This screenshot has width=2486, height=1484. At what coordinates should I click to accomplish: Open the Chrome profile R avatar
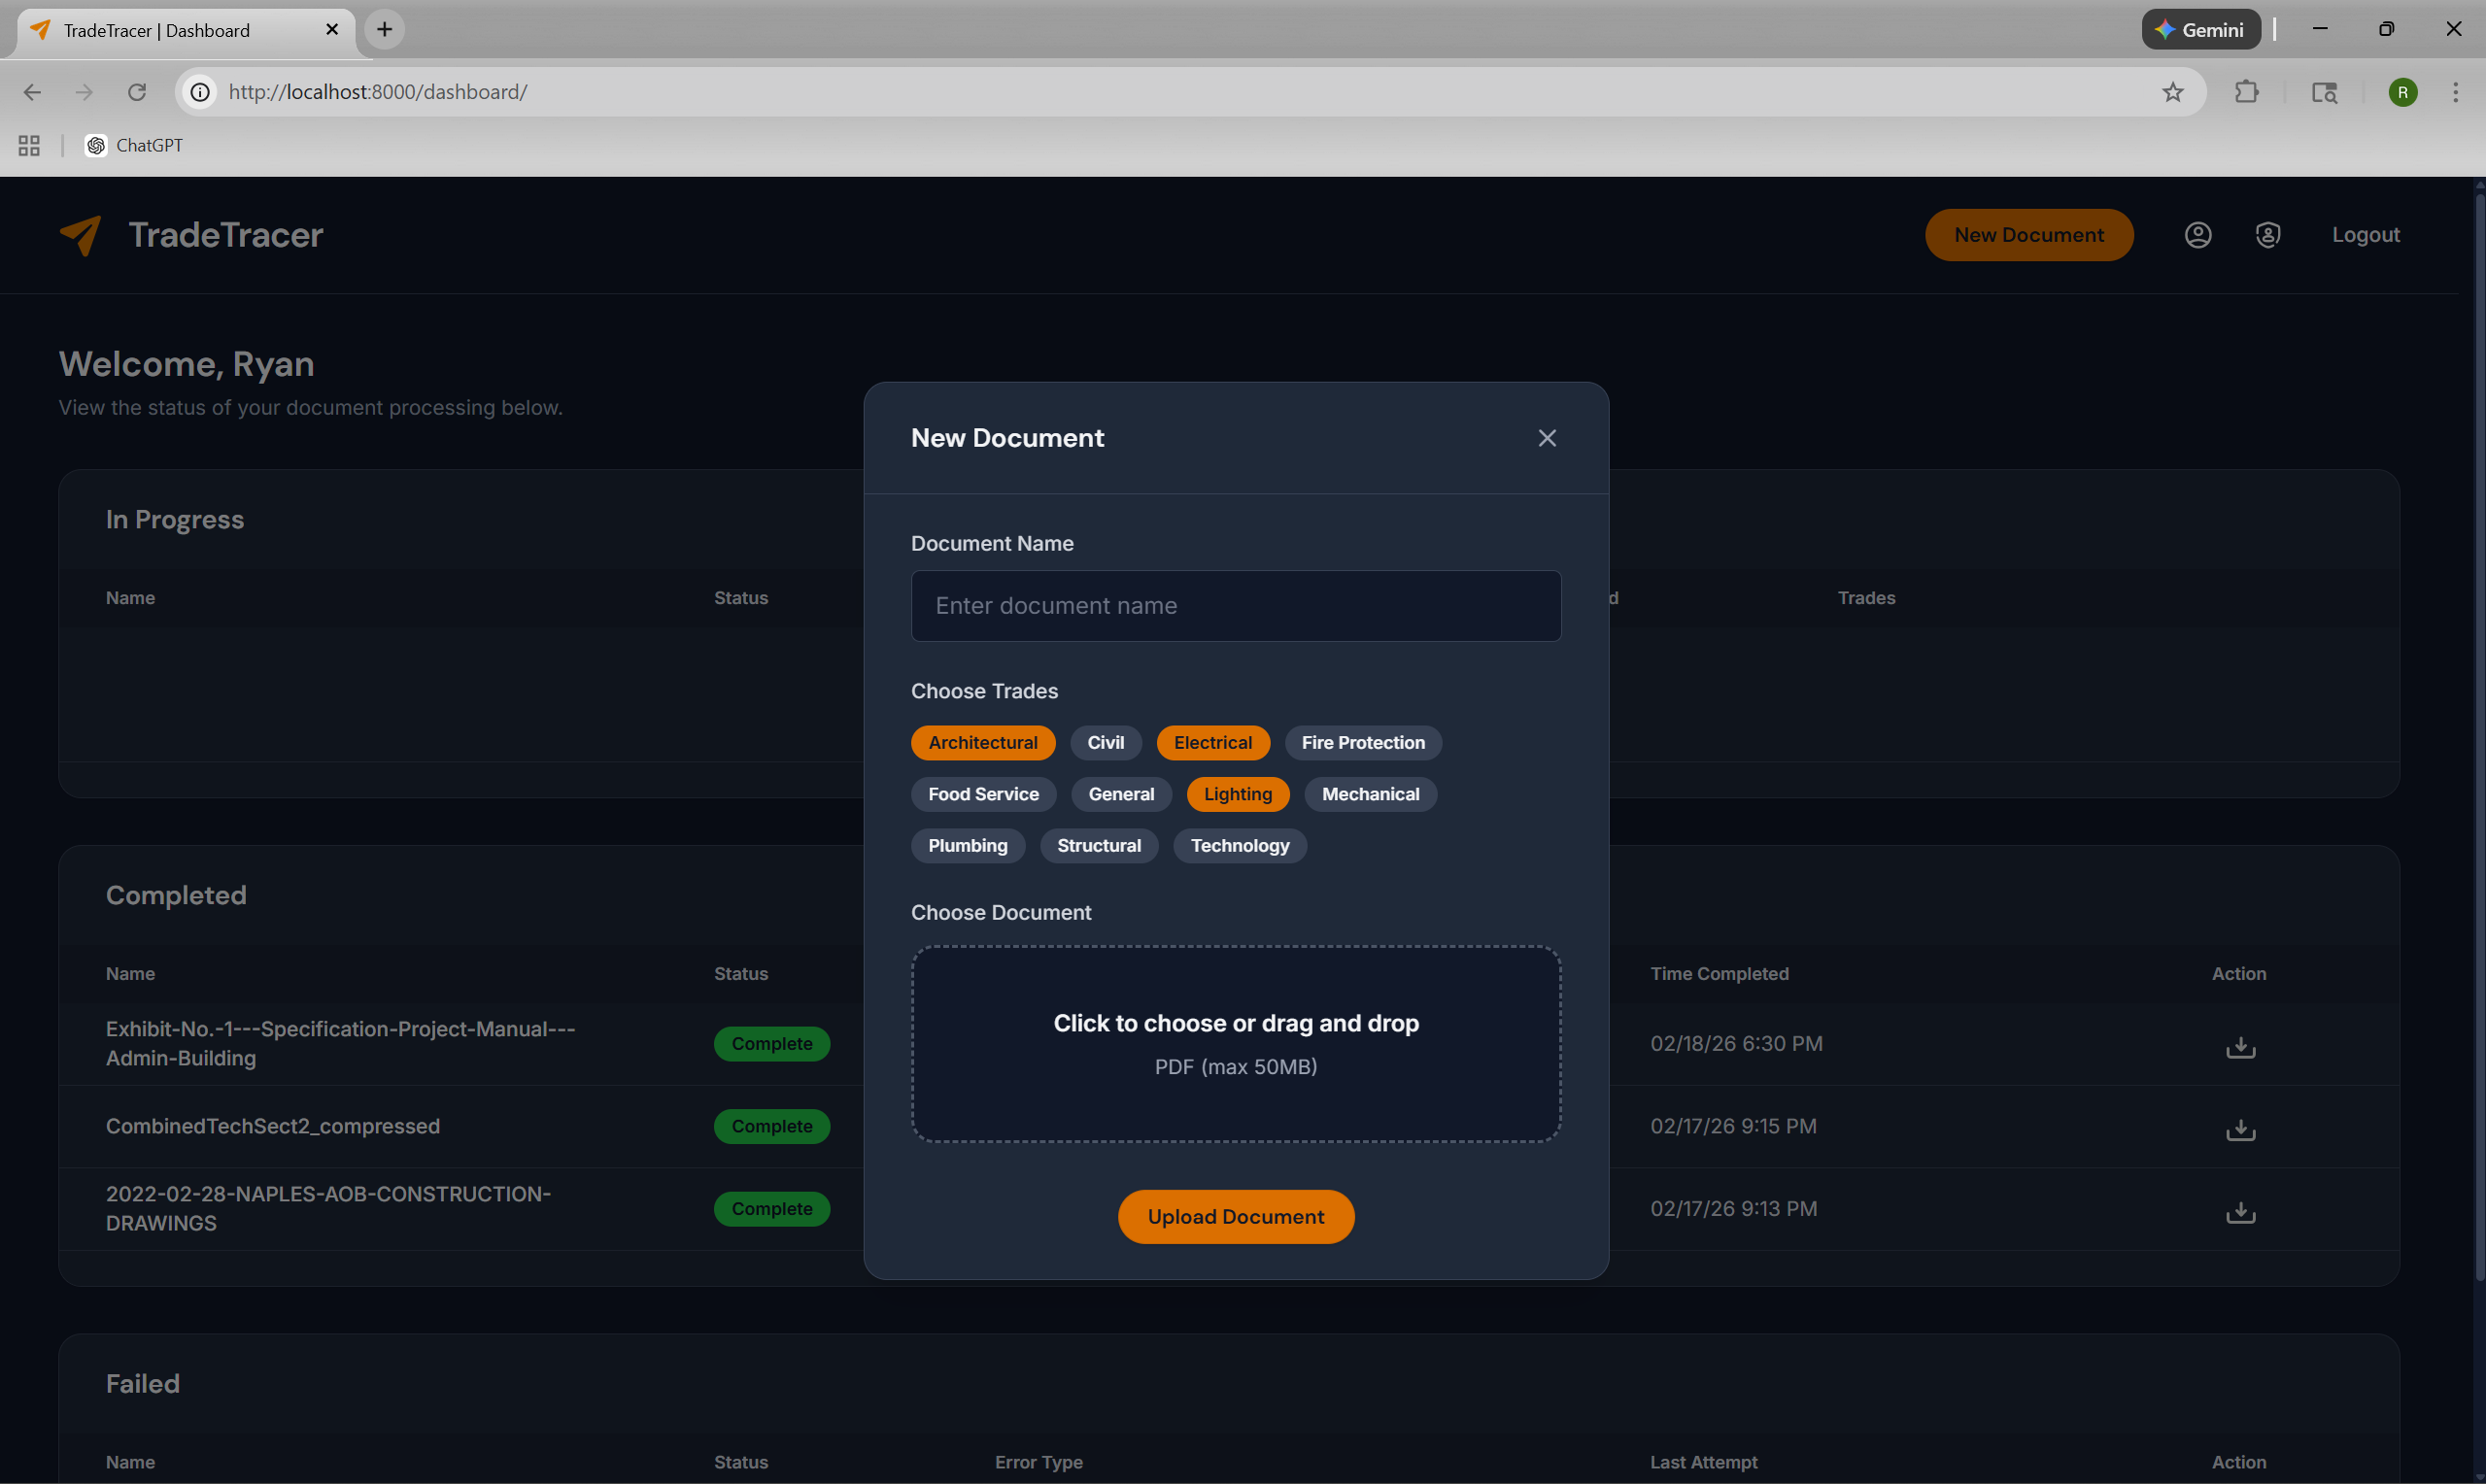(2403, 92)
